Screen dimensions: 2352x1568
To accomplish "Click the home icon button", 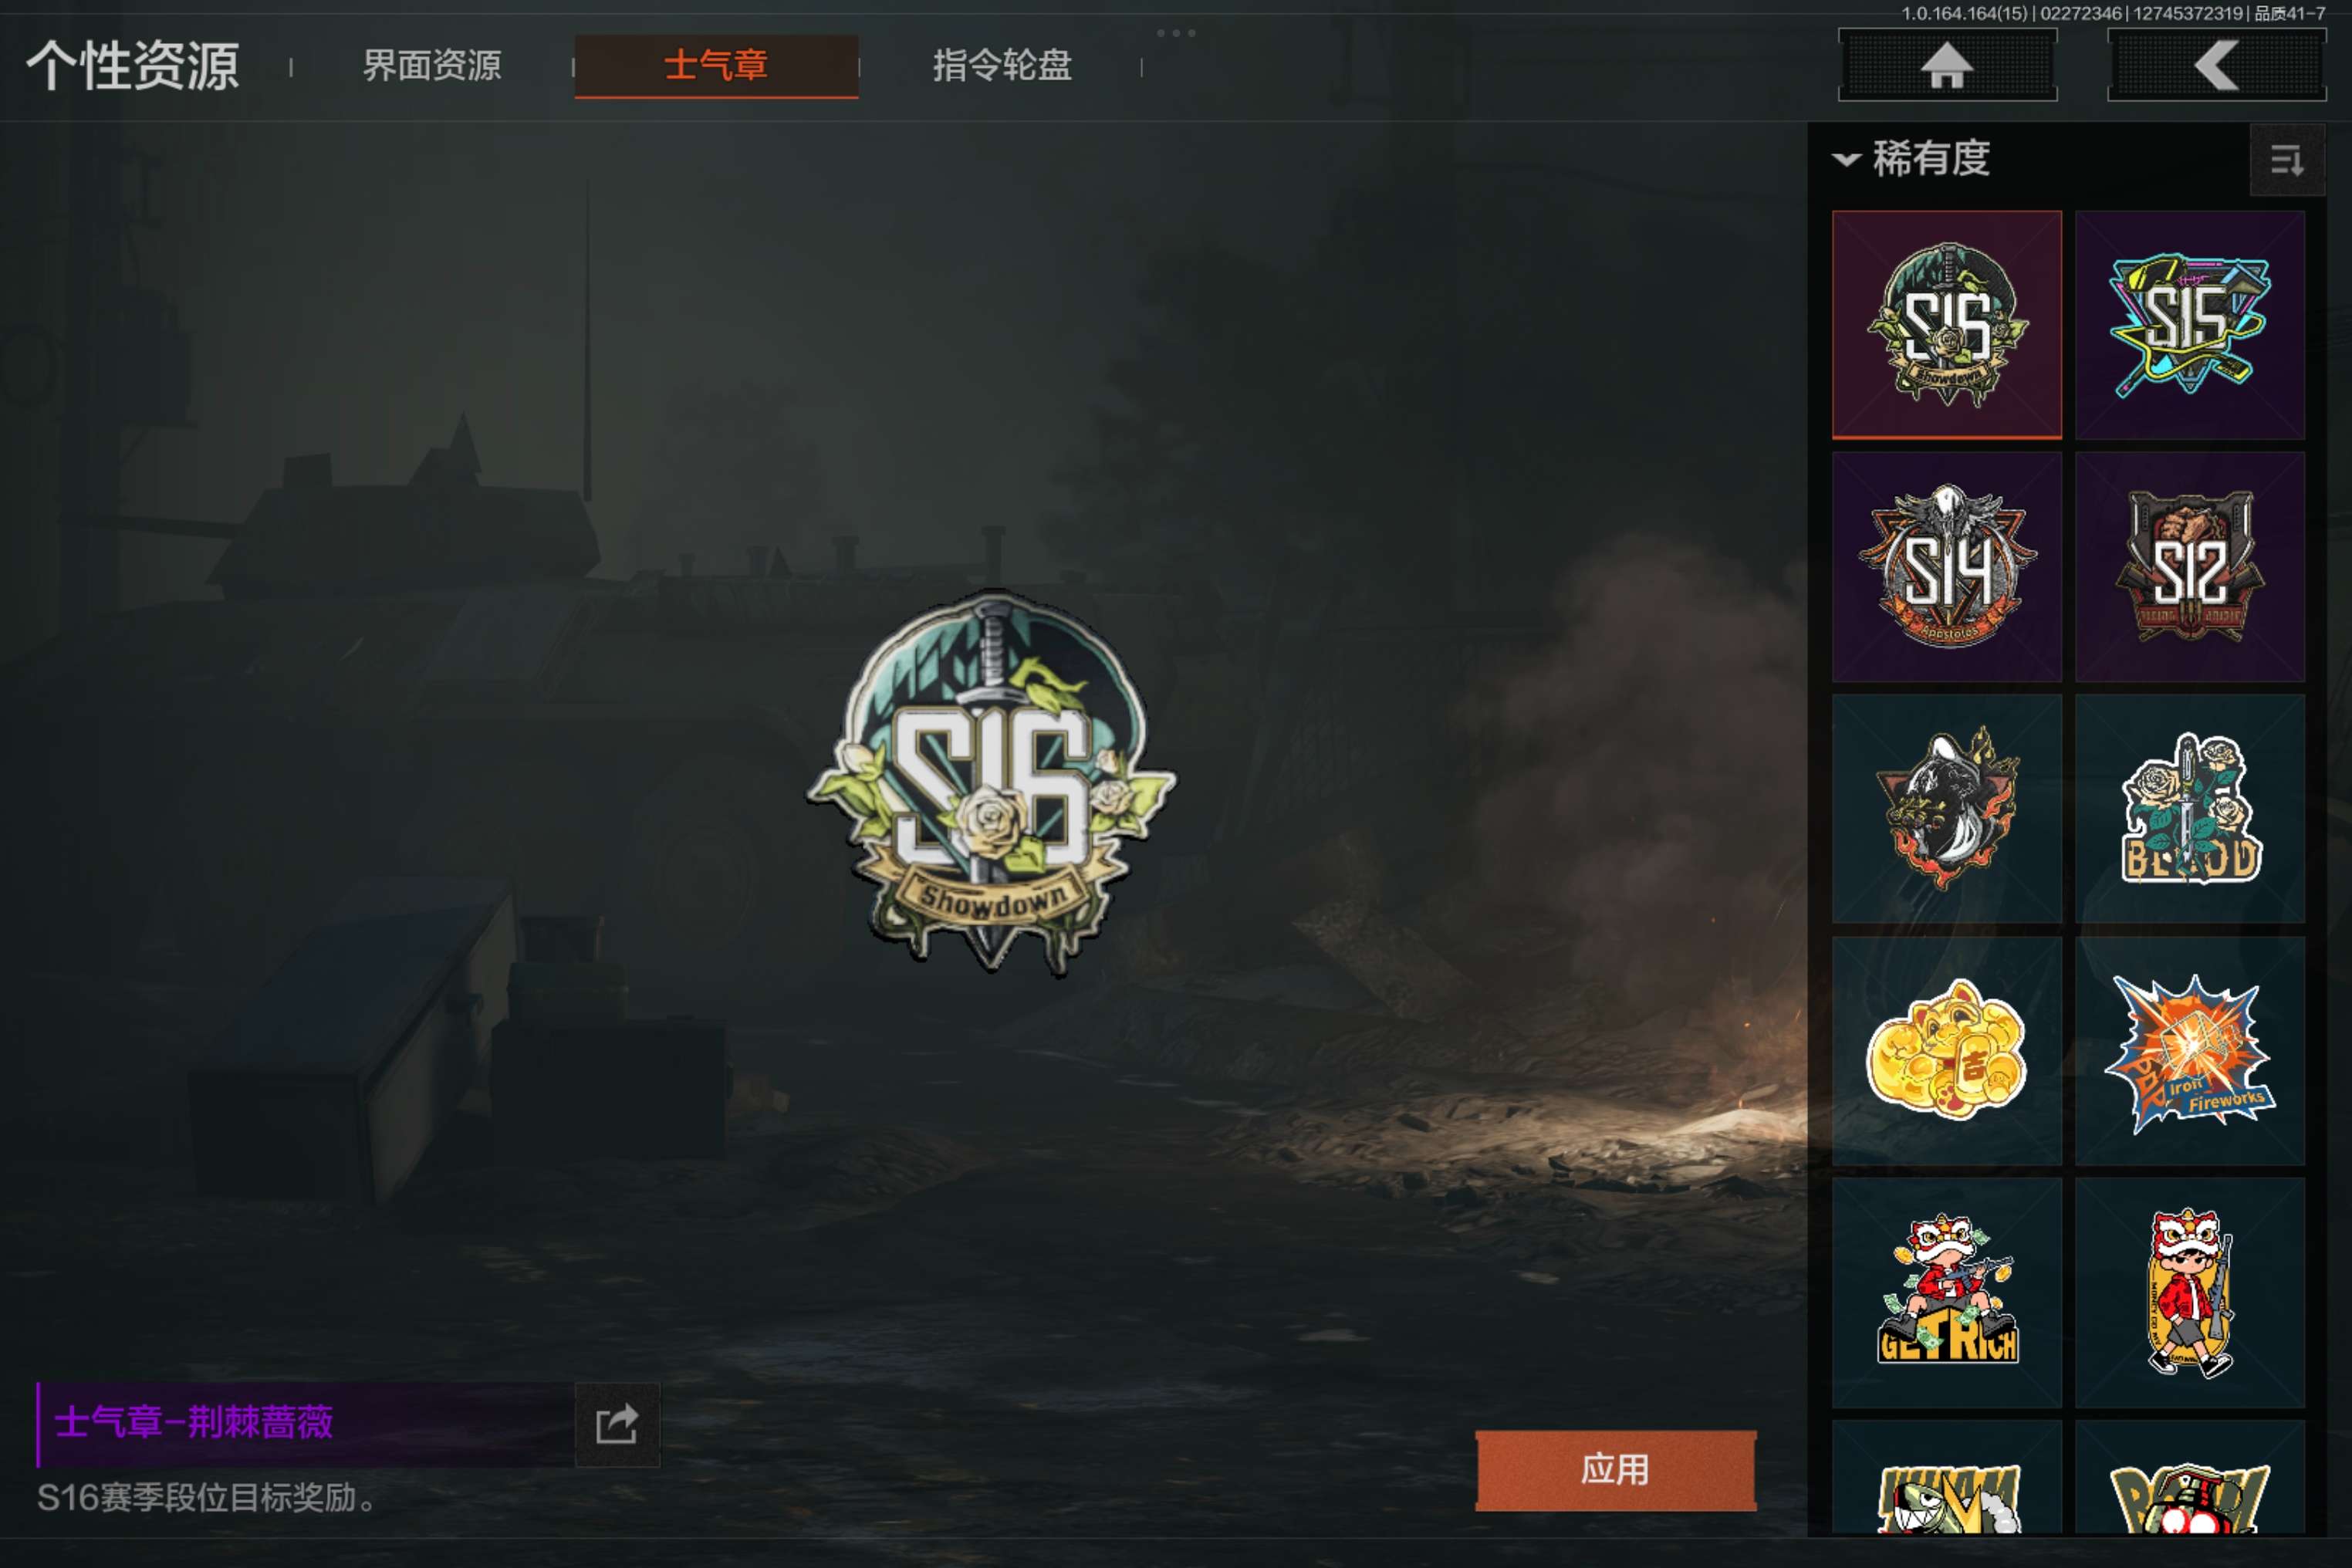I will (x=1947, y=65).
